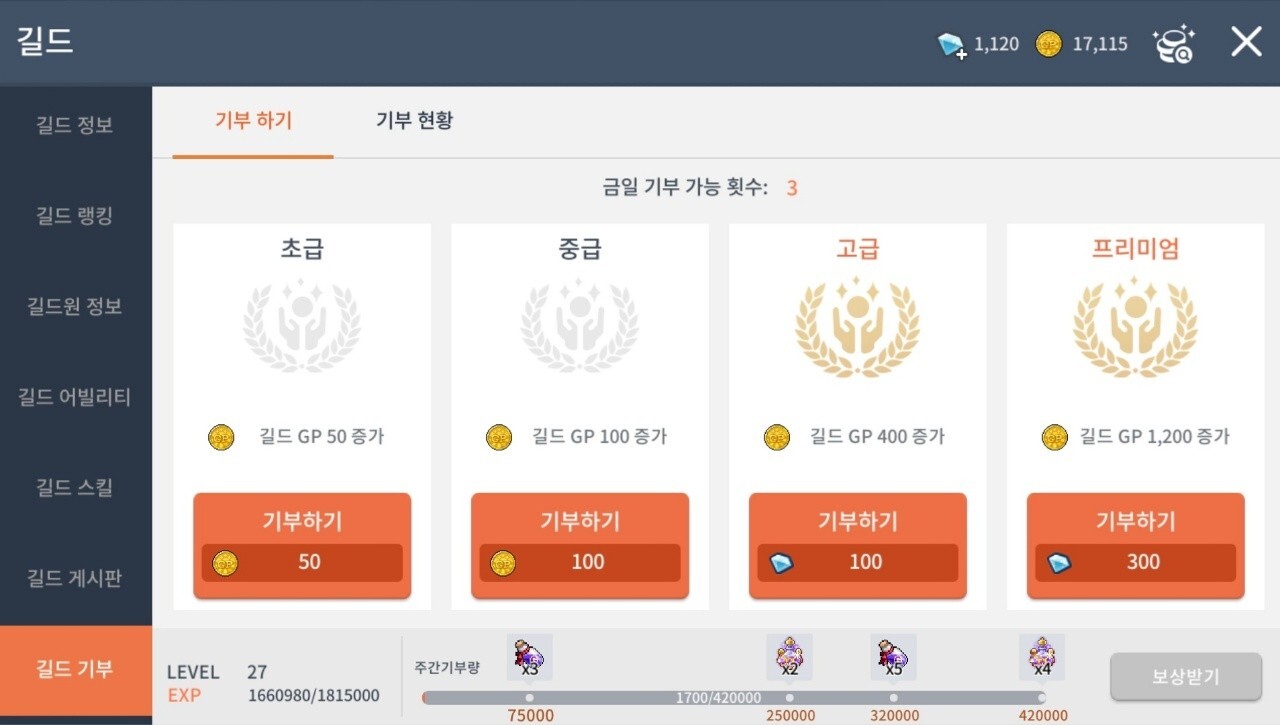The height and width of the screenshot is (725, 1280).
Task: Select the x4 reward icon at 420000
Action: 1041,657
